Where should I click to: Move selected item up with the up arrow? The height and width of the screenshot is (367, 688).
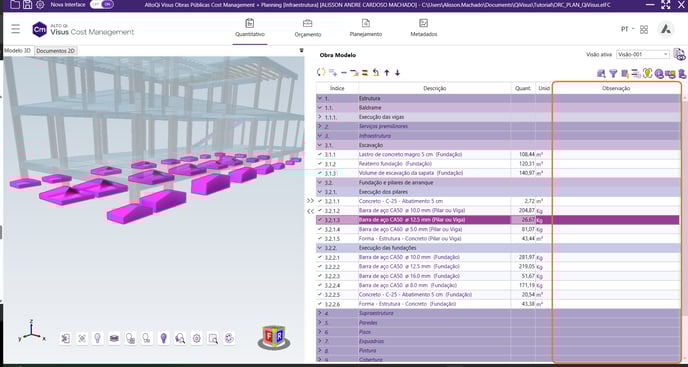point(387,72)
